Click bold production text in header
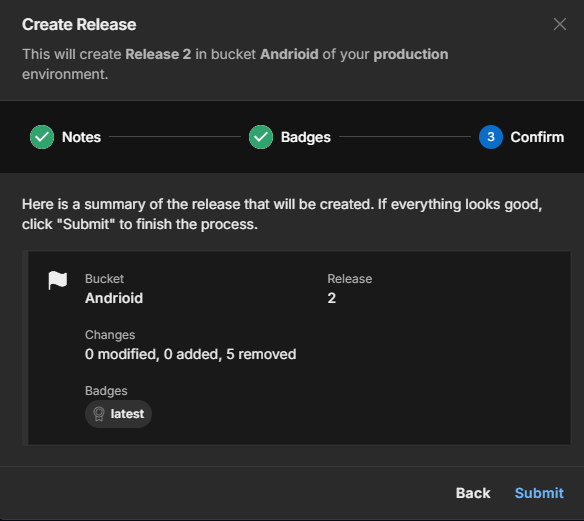Screen dimensions: 584x521 (x=411, y=54)
